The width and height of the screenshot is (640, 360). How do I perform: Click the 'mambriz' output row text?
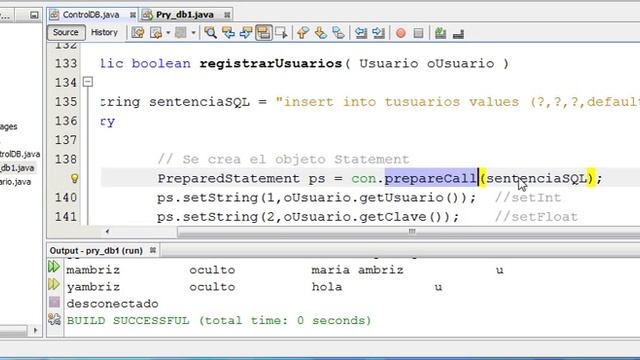(x=93, y=270)
